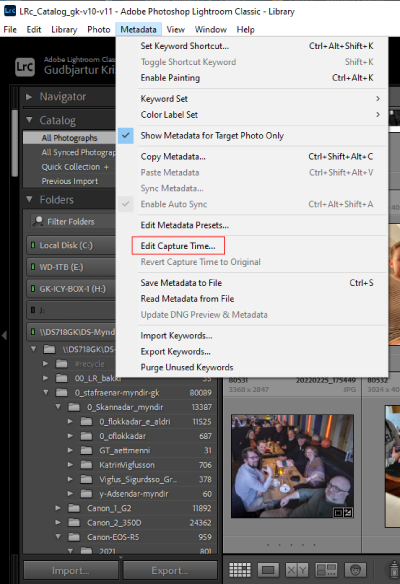Choose Set Keyword Shortcut
Screen dimensions: 400x584
pos(252,46)
